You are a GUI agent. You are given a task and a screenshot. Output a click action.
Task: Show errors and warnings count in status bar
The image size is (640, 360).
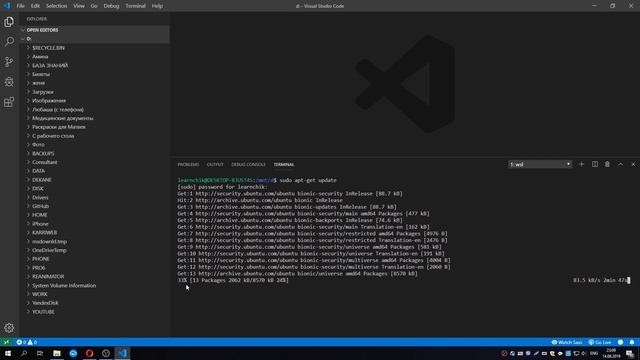click(27, 342)
